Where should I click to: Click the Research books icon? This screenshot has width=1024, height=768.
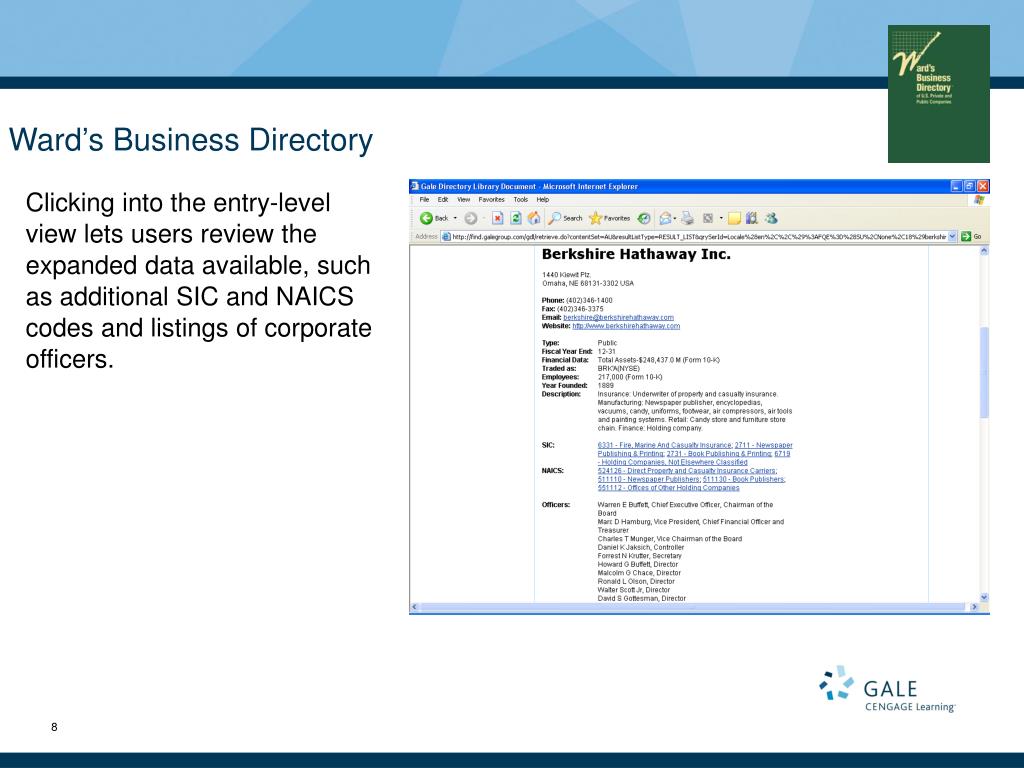click(752, 218)
